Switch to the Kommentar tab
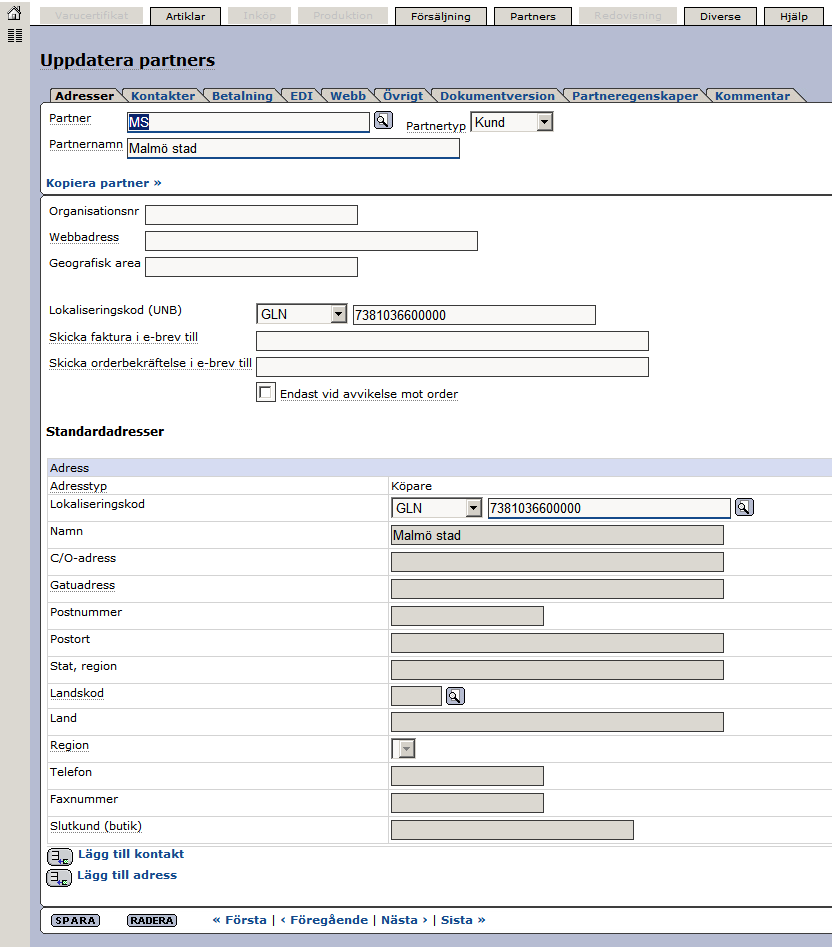This screenshot has width=832, height=947. [752, 95]
